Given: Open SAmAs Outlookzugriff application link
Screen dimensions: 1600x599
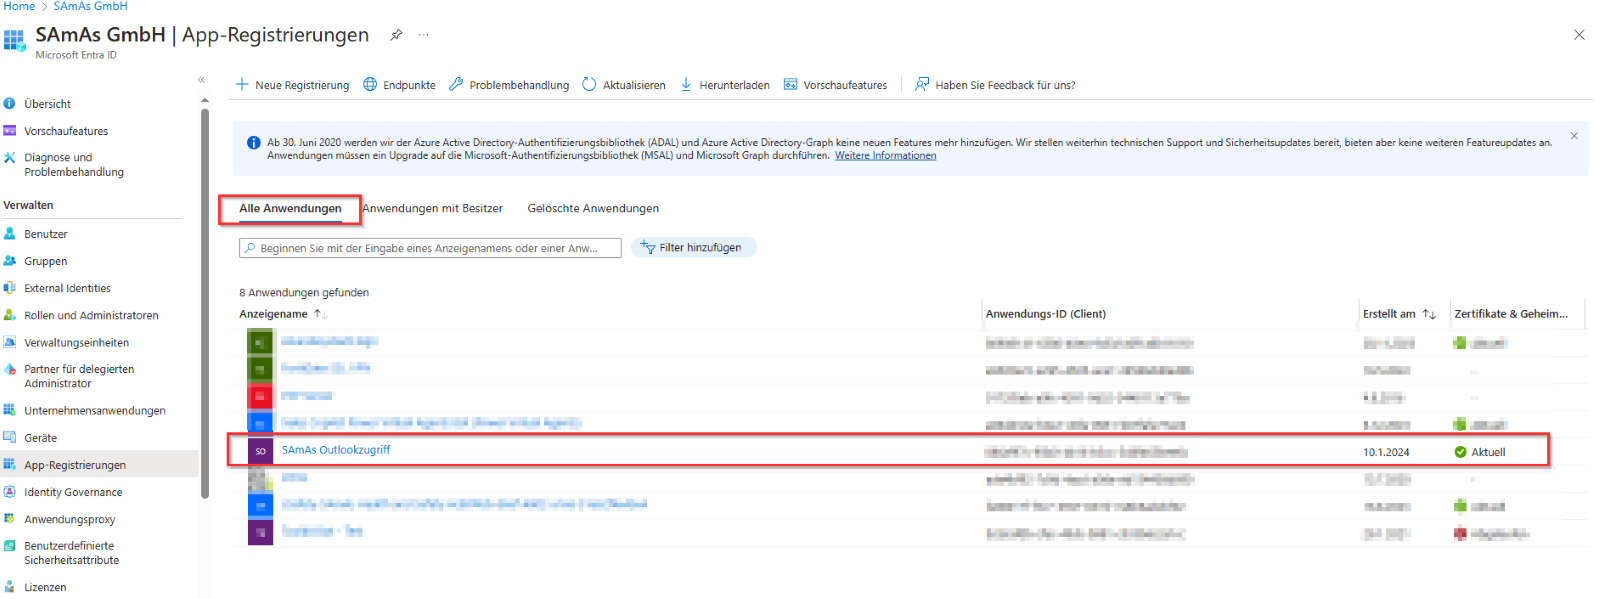Looking at the screenshot, I should point(336,450).
